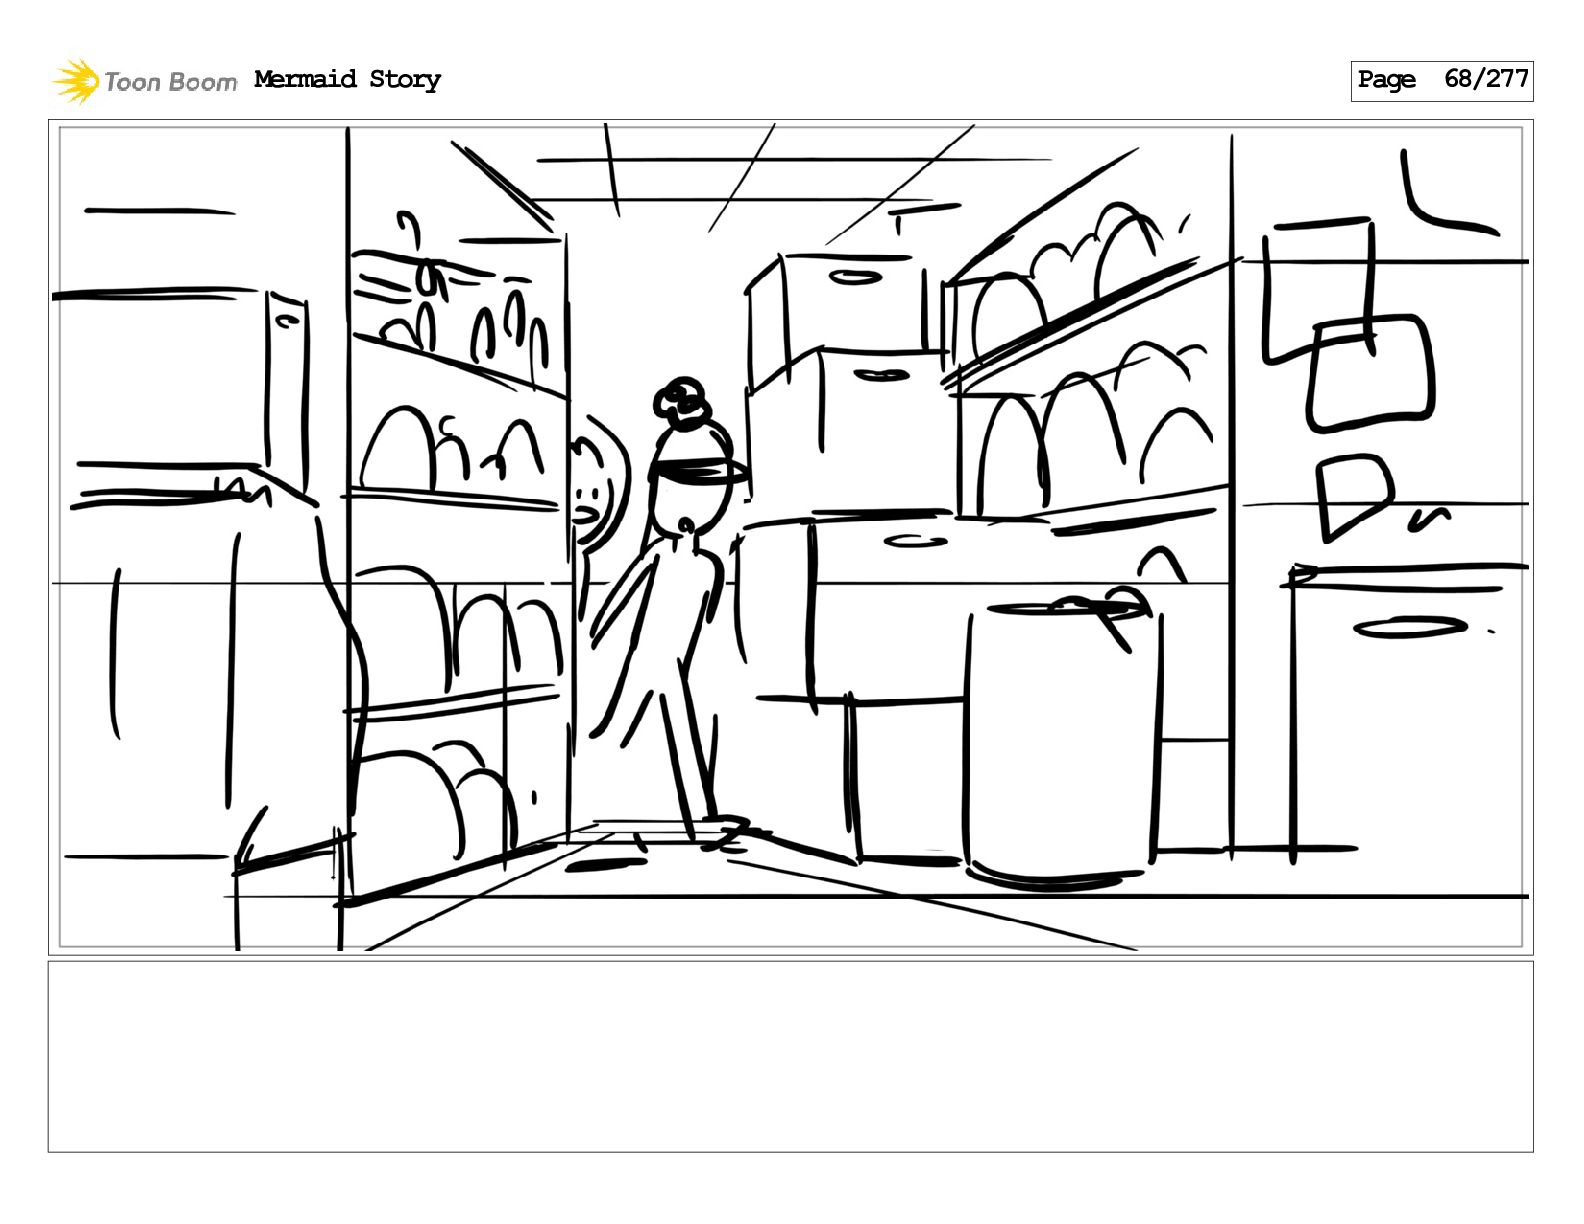Select the 'Mermaid Story' title text
The width and height of the screenshot is (1584, 1224).
tap(347, 80)
